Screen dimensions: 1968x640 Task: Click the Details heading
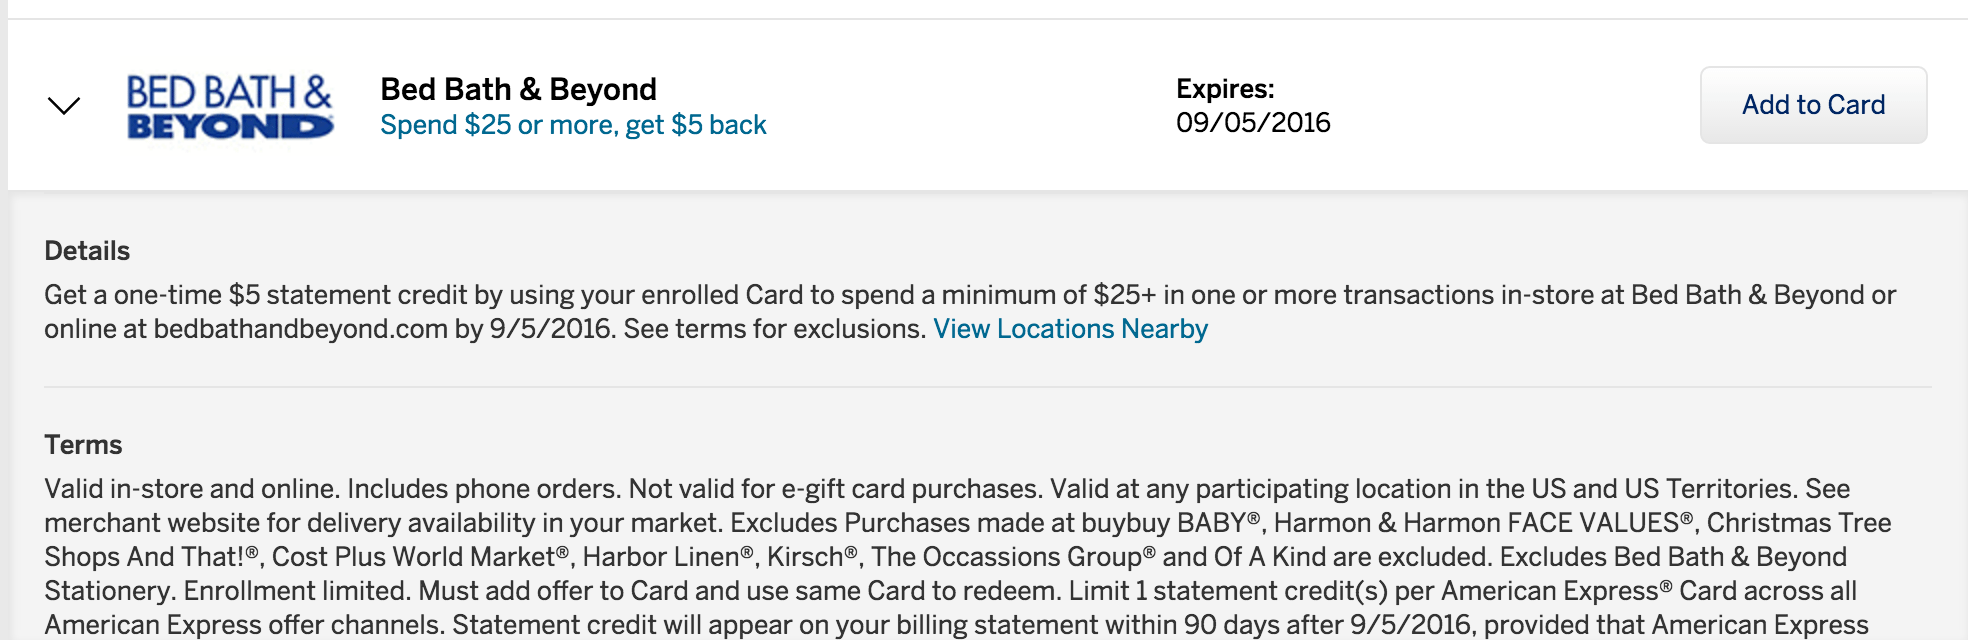(87, 251)
